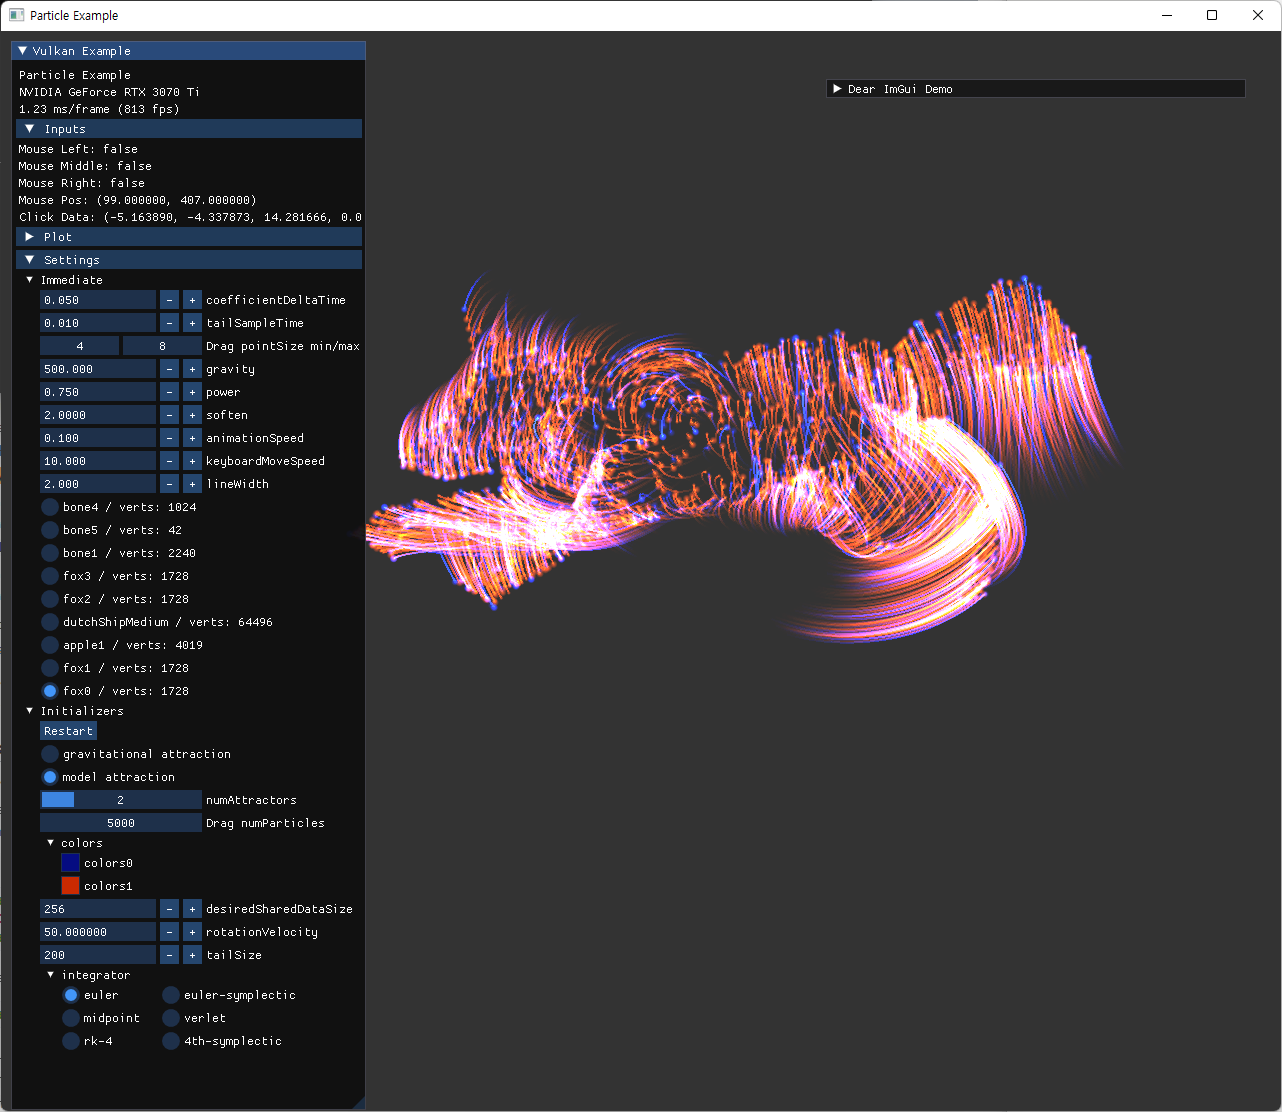The width and height of the screenshot is (1282, 1112).
Task: Expand the Dear ImGui Demo window
Action: click(837, 89)
